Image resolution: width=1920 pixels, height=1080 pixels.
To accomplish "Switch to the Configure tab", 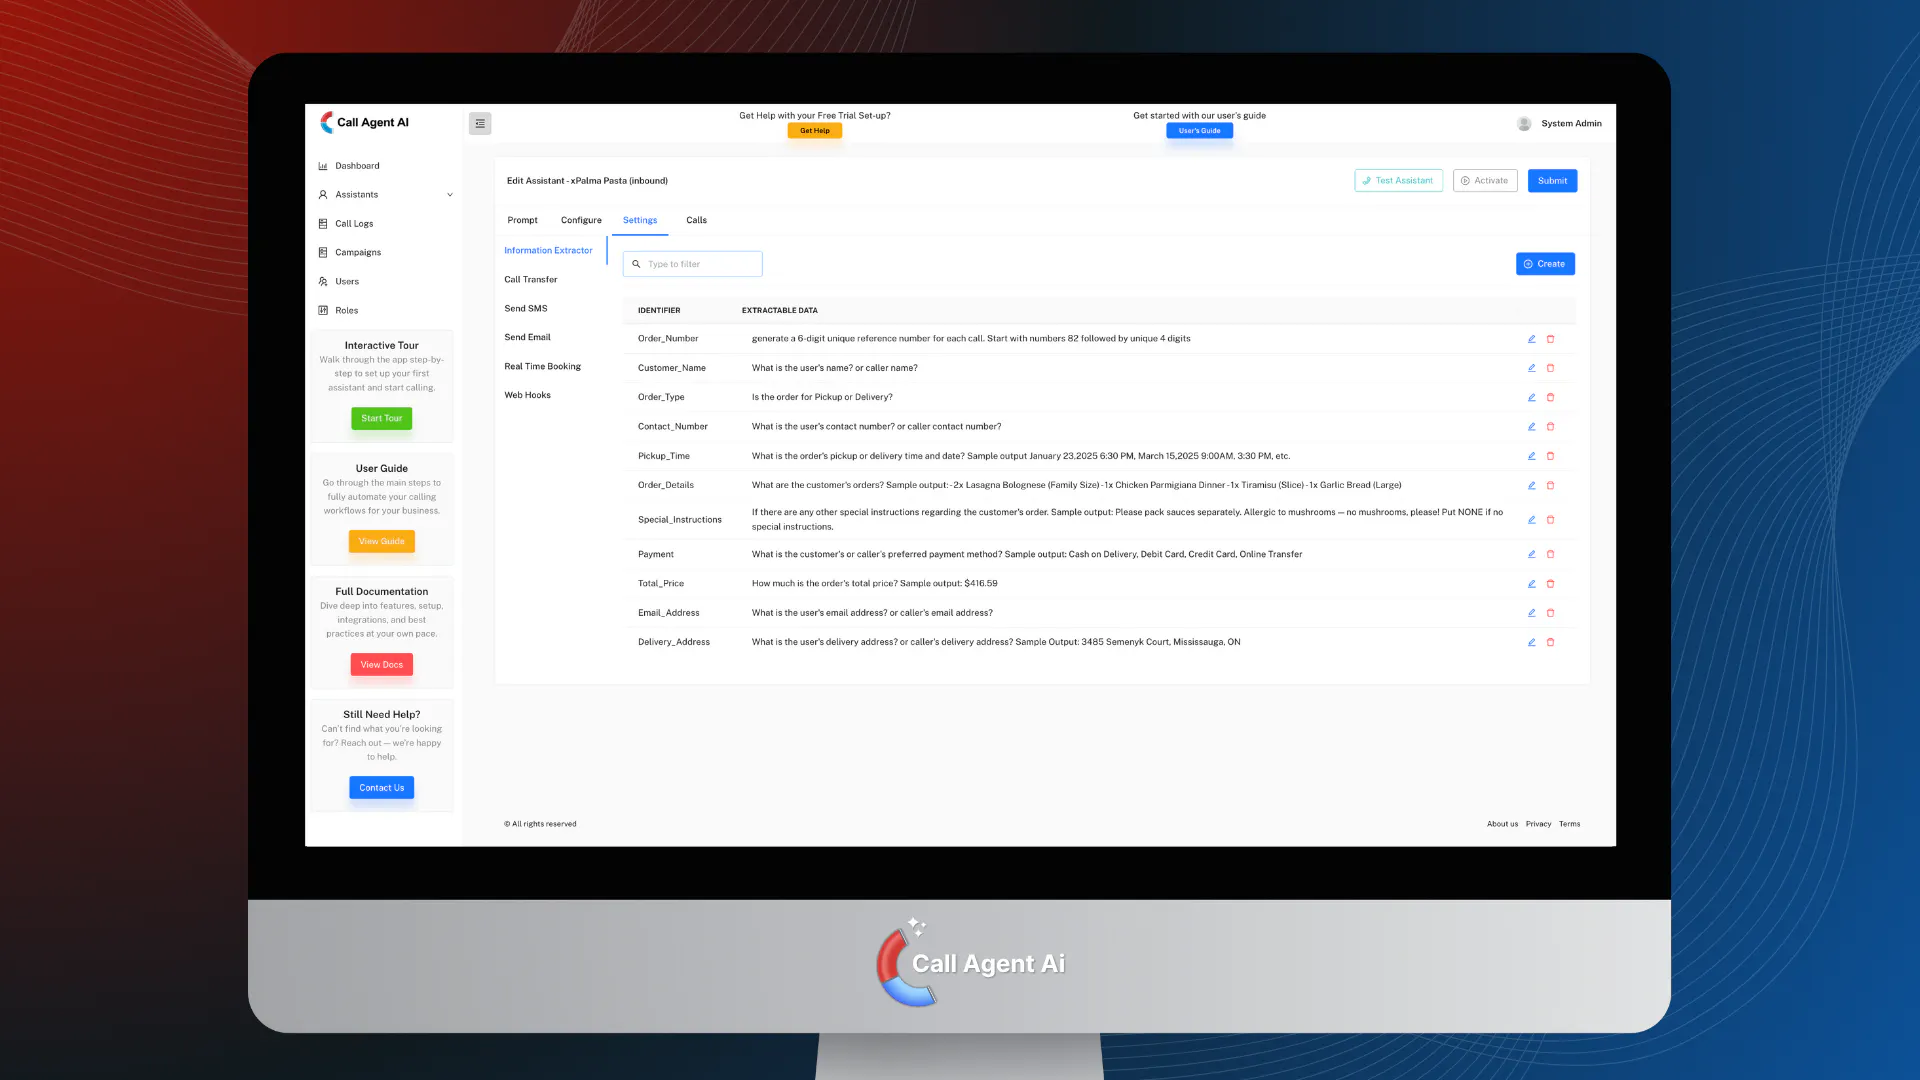I will point(581,220).
